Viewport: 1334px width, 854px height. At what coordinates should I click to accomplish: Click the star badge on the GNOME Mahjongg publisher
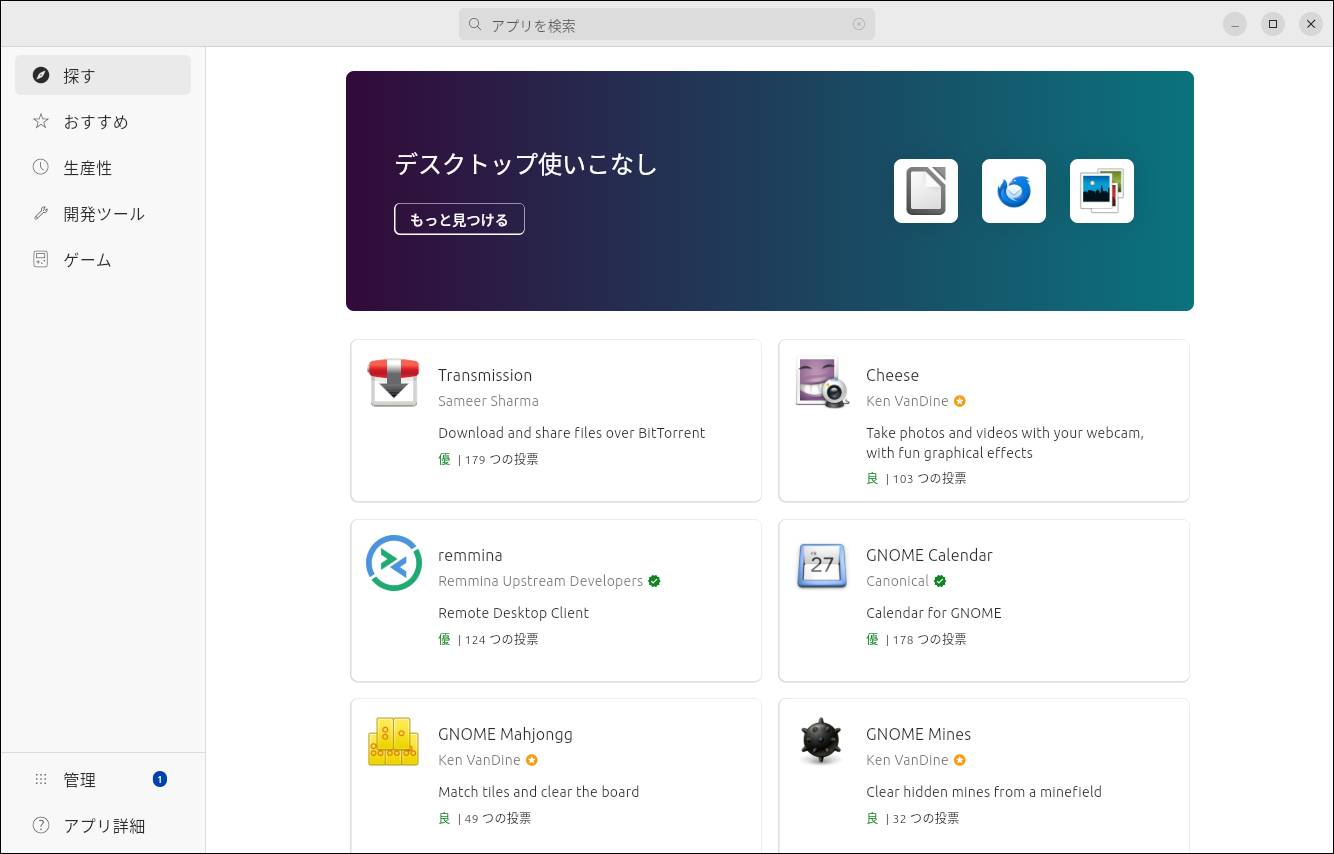tap(532, 760)
